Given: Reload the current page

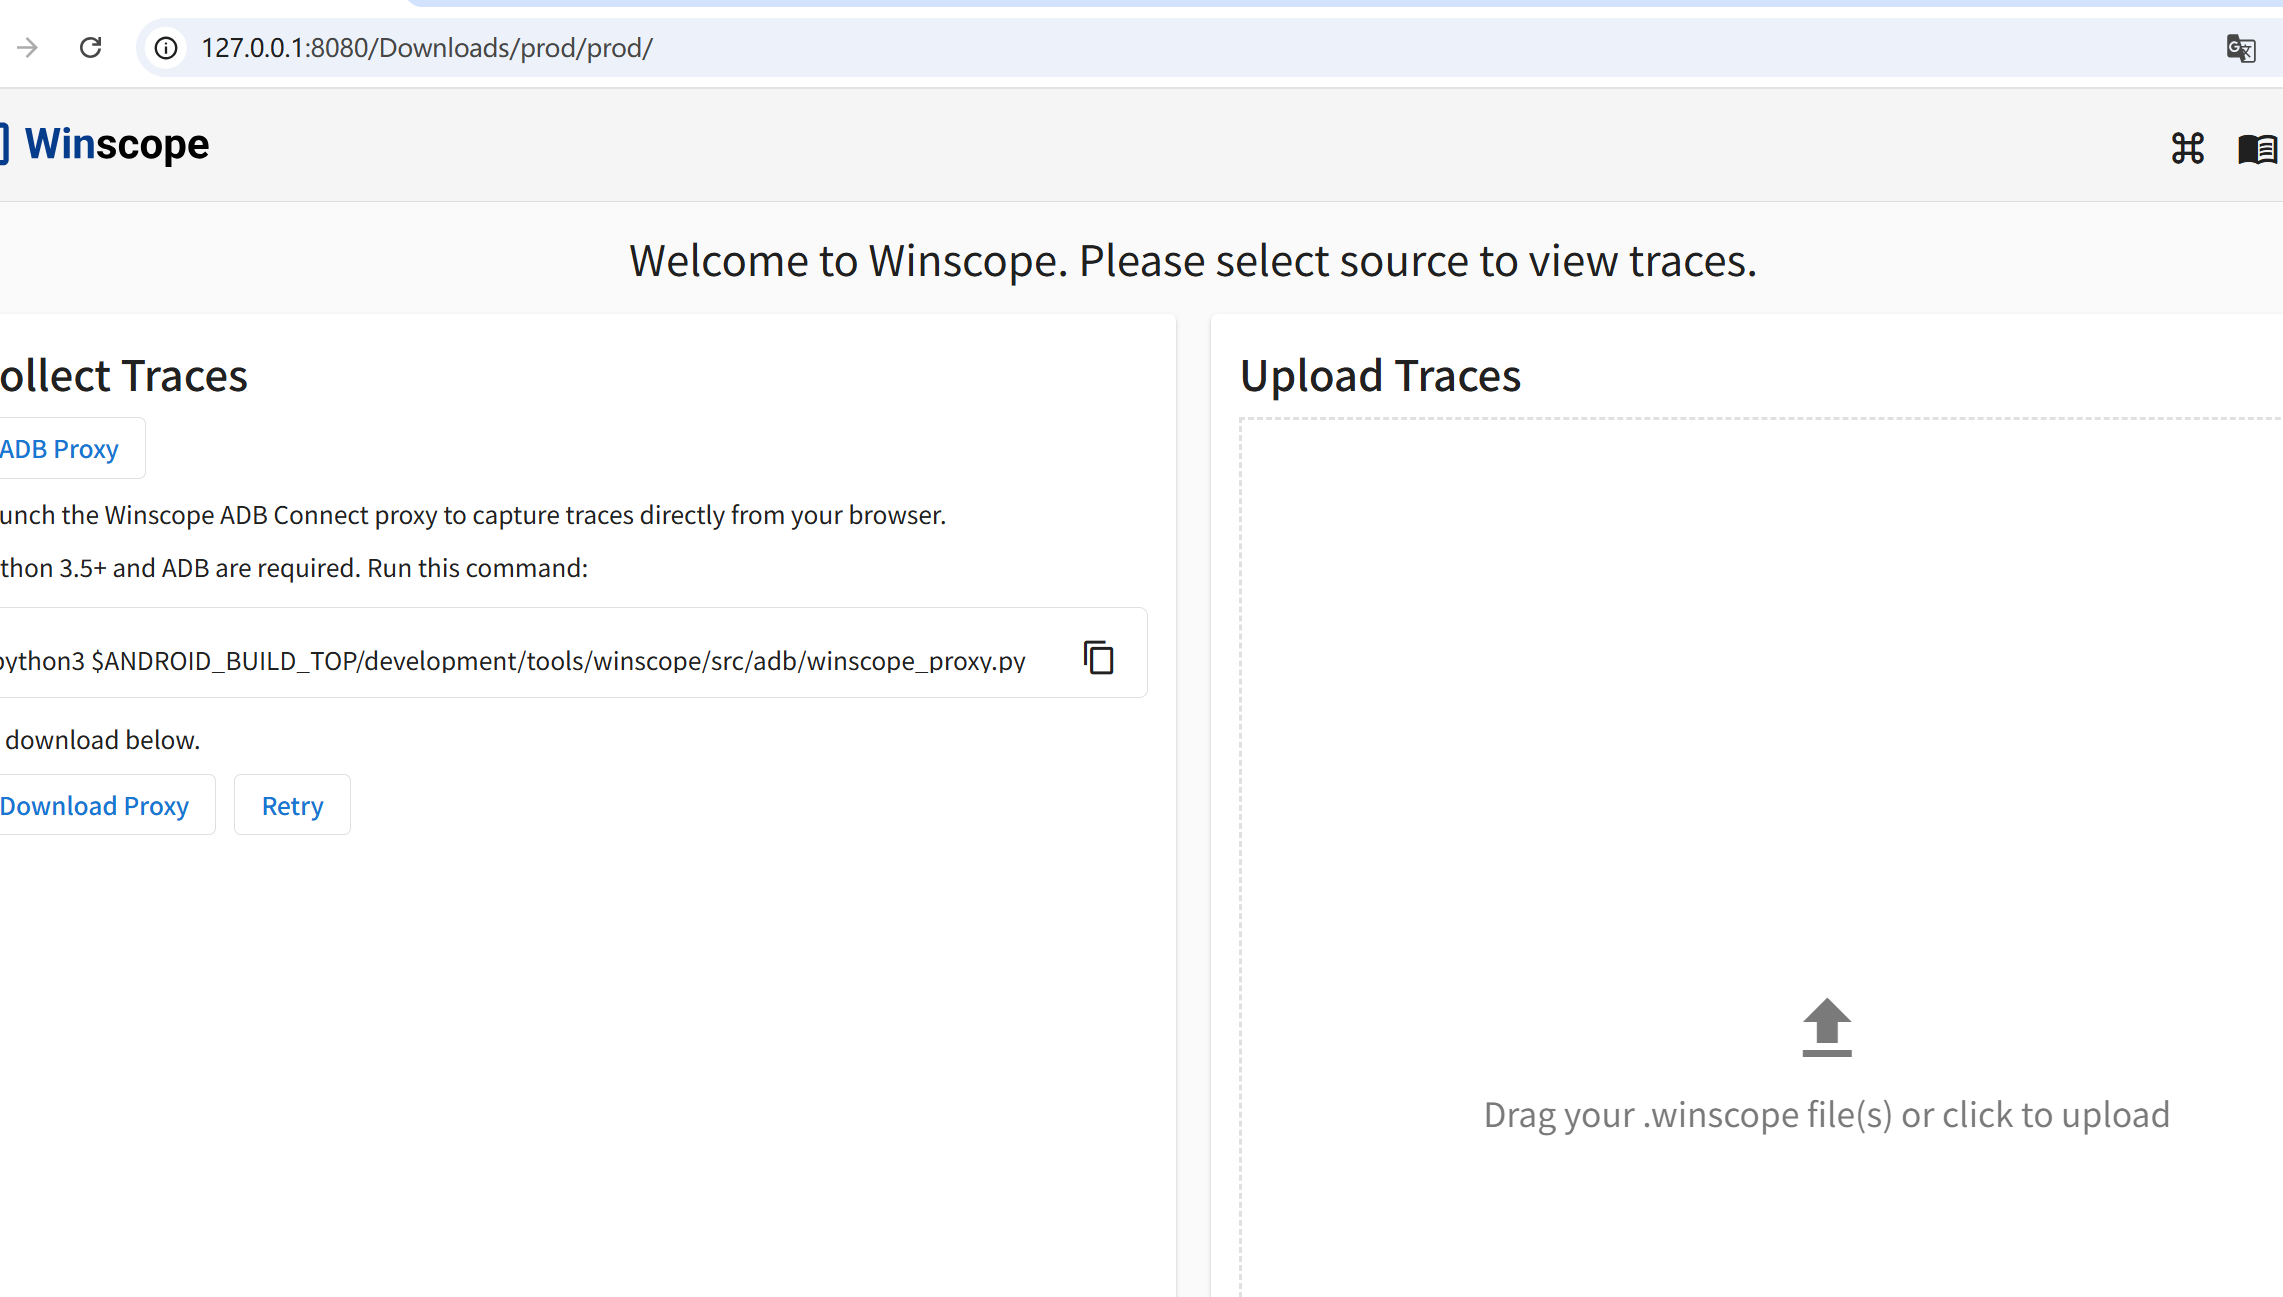Looking at the screenshot, I should pyautogui.click(x=90, y=47).
